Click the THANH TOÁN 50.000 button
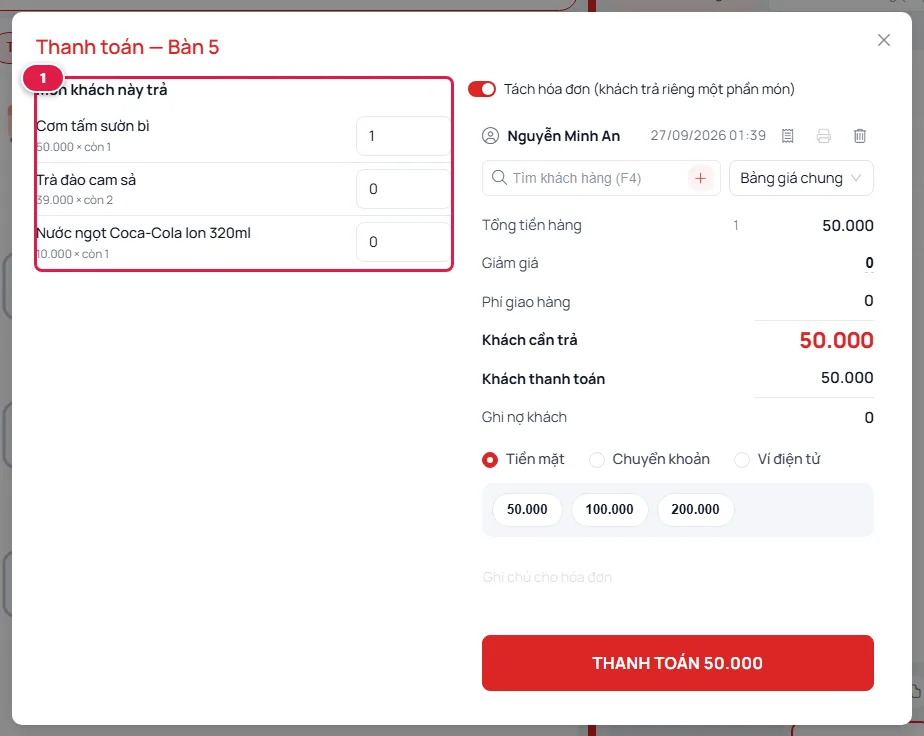 pyautogui.click(x=678, y=663)
